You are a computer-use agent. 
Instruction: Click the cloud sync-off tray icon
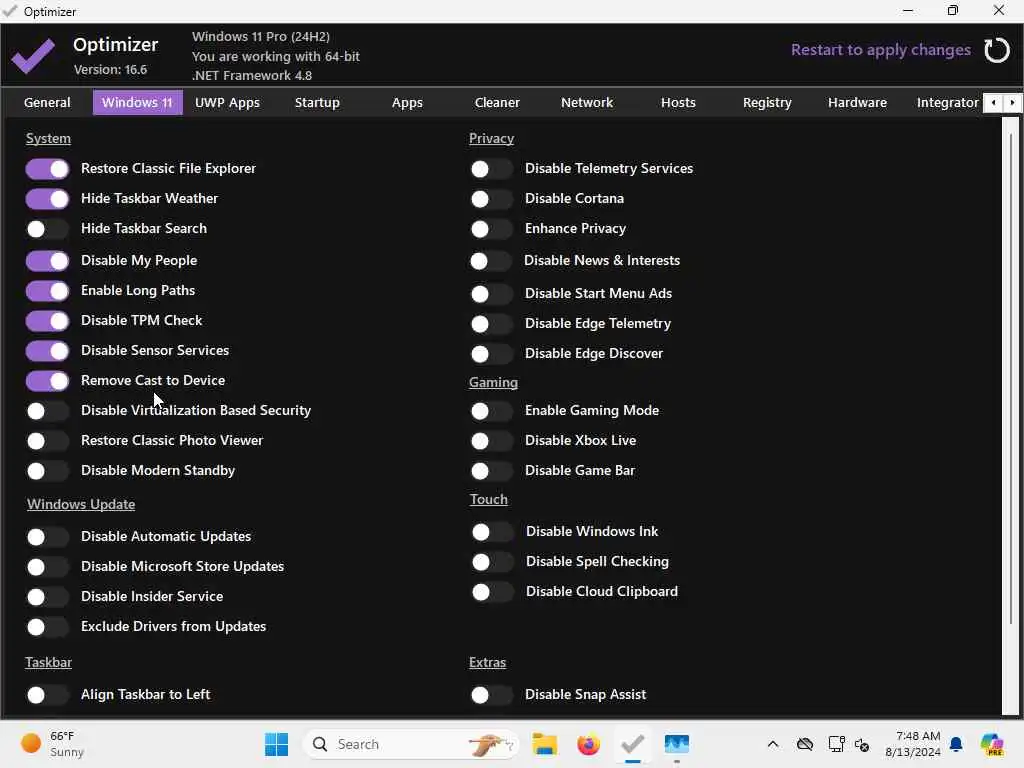[805, 744]
